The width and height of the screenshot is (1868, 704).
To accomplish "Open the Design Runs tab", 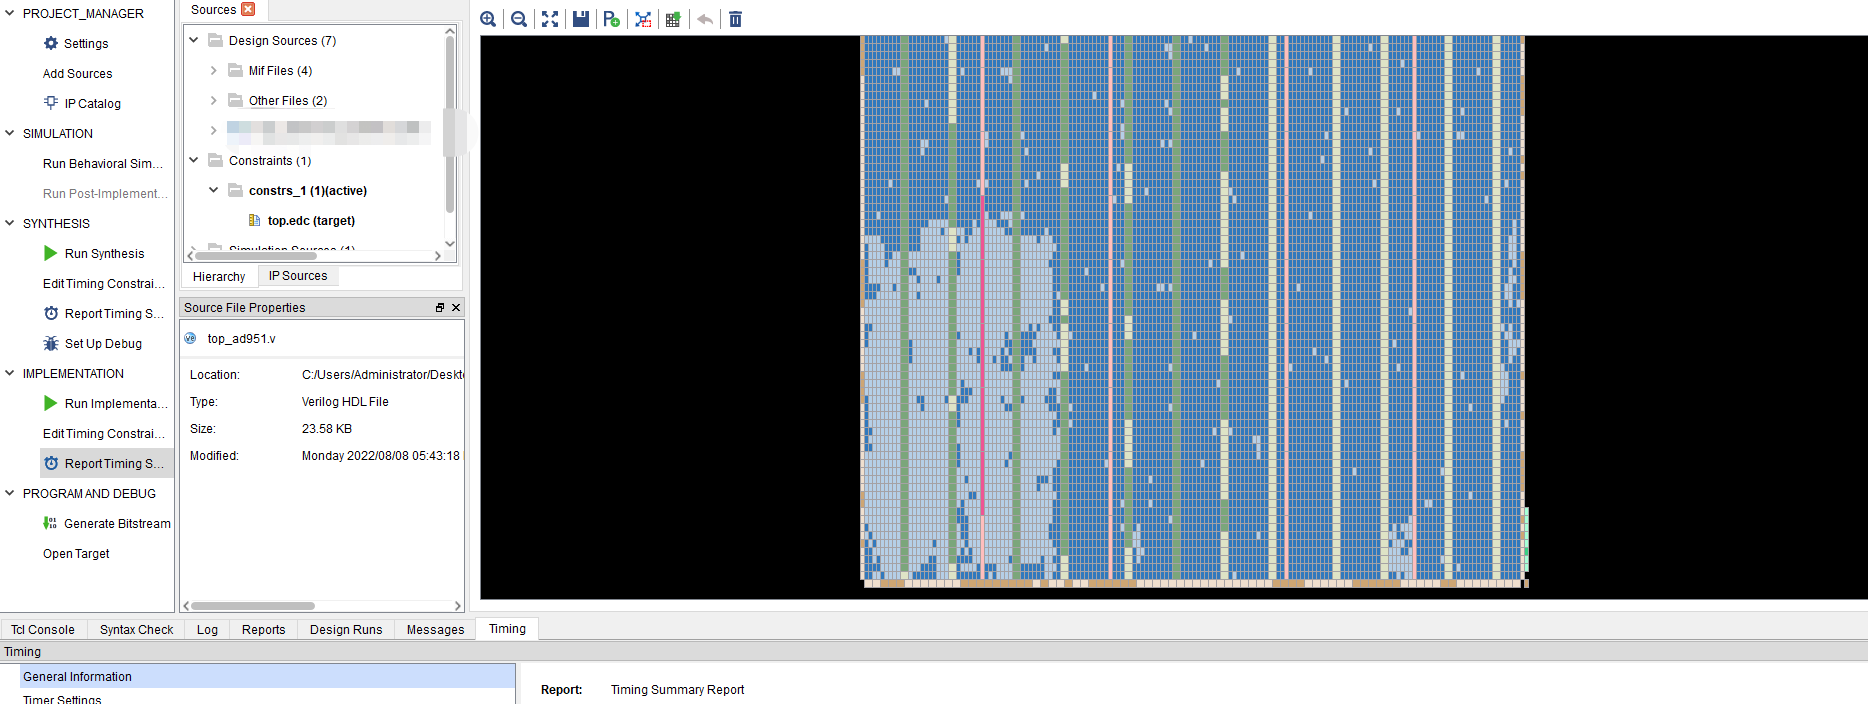I will click(x=346, y=629).
